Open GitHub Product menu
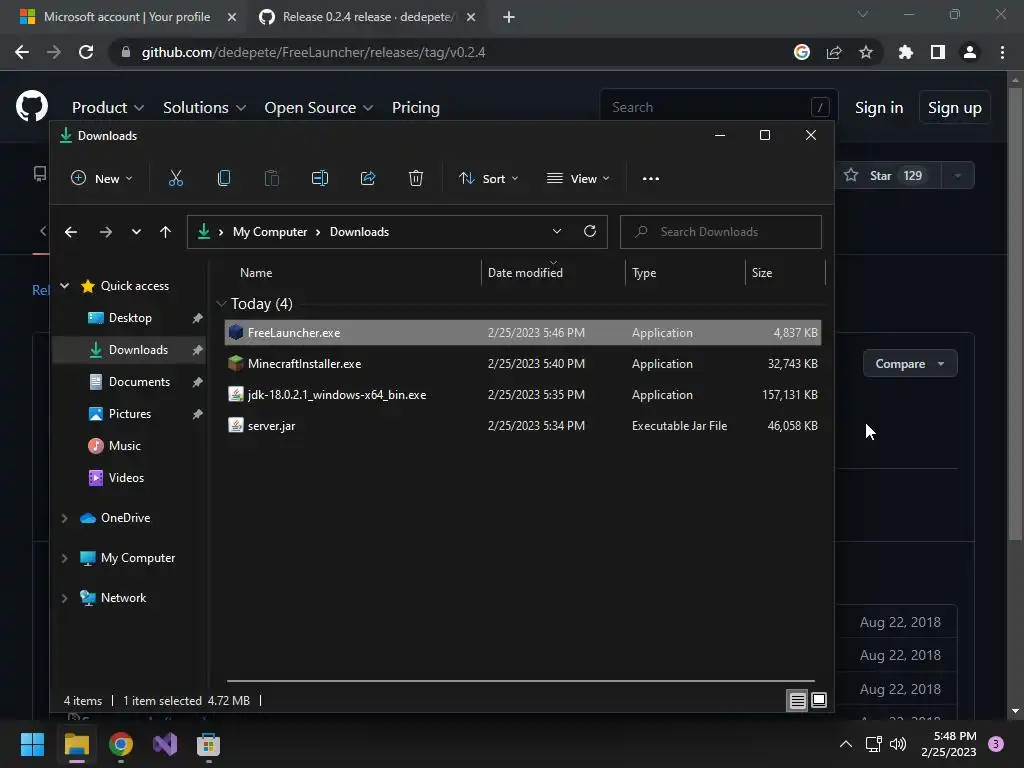The height and width of the screenshot is (768, 1024). pos(108,107)
